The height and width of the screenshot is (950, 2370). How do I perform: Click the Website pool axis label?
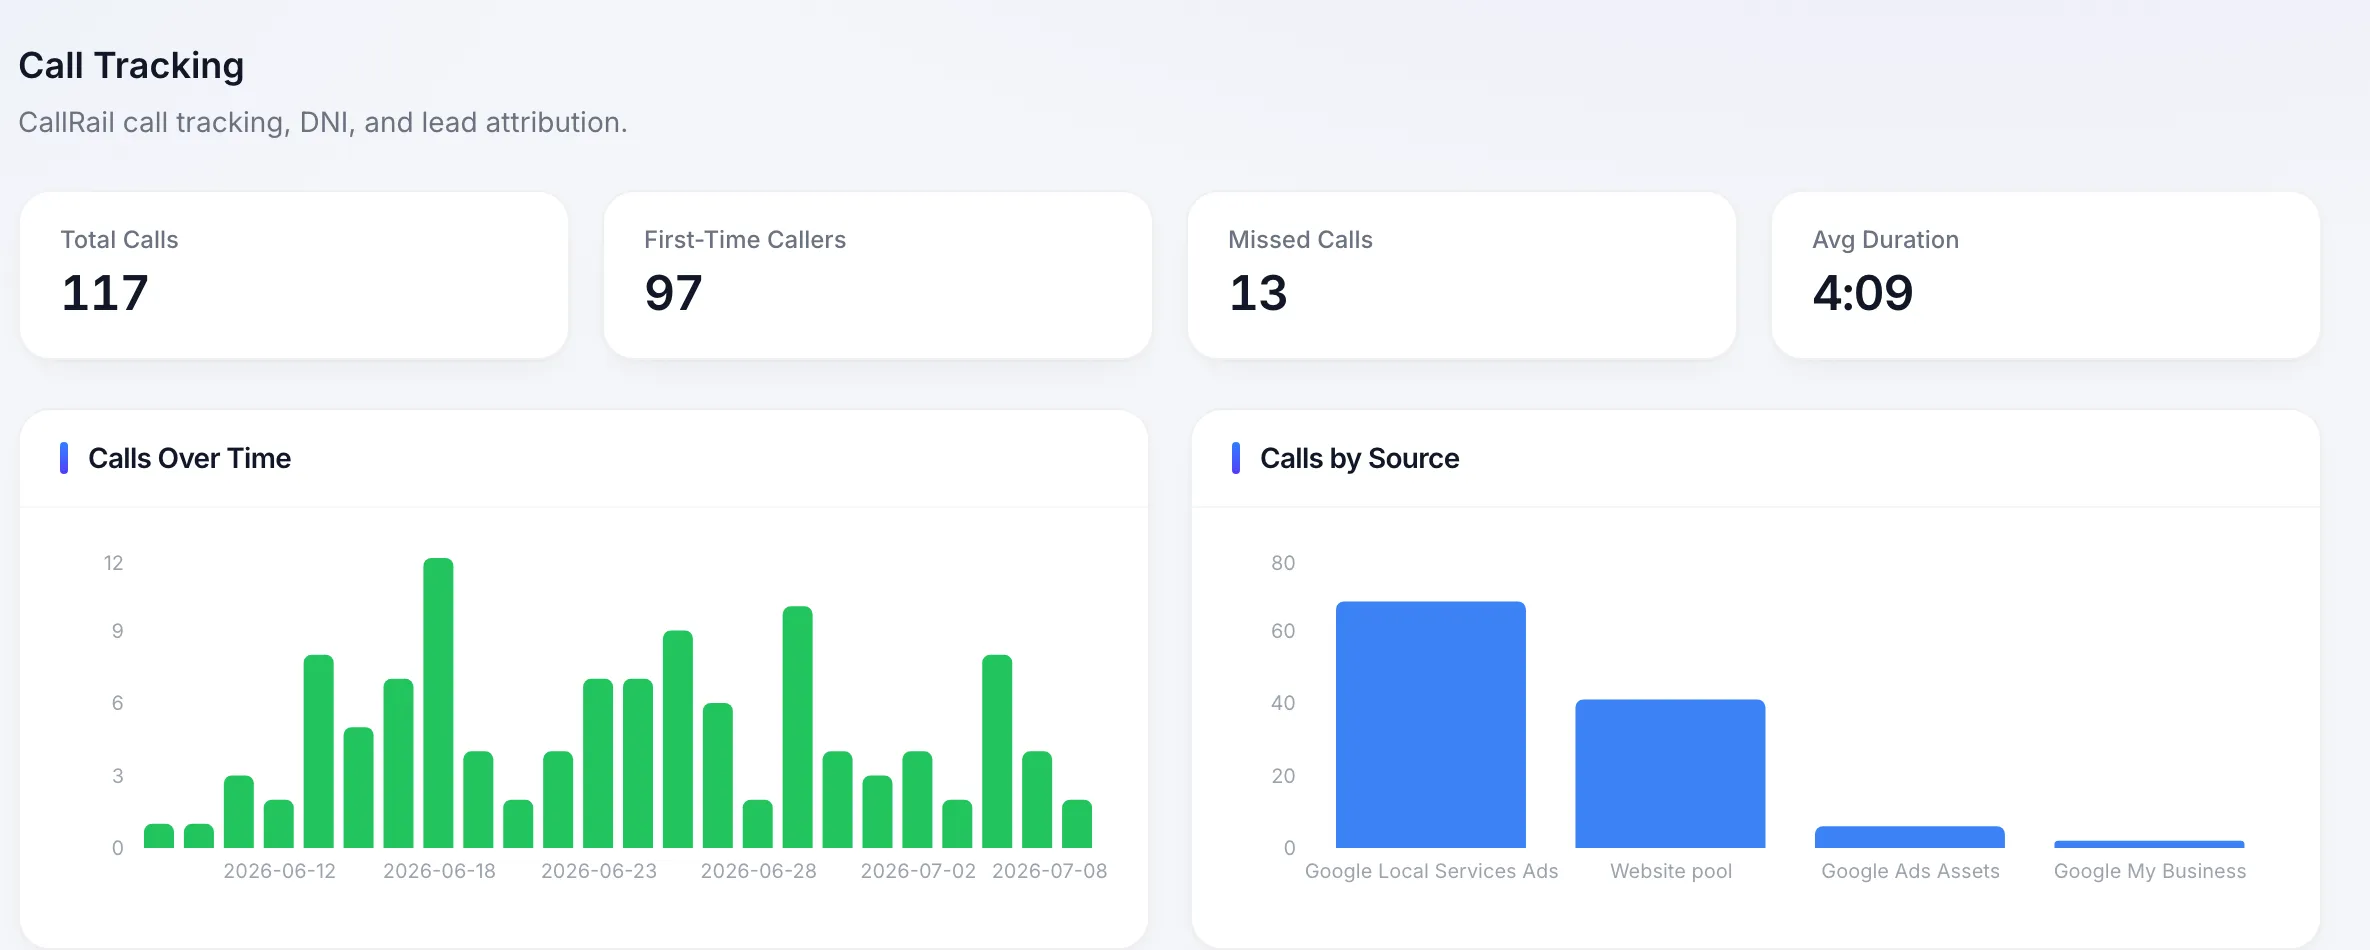(x=1671, y=871)
